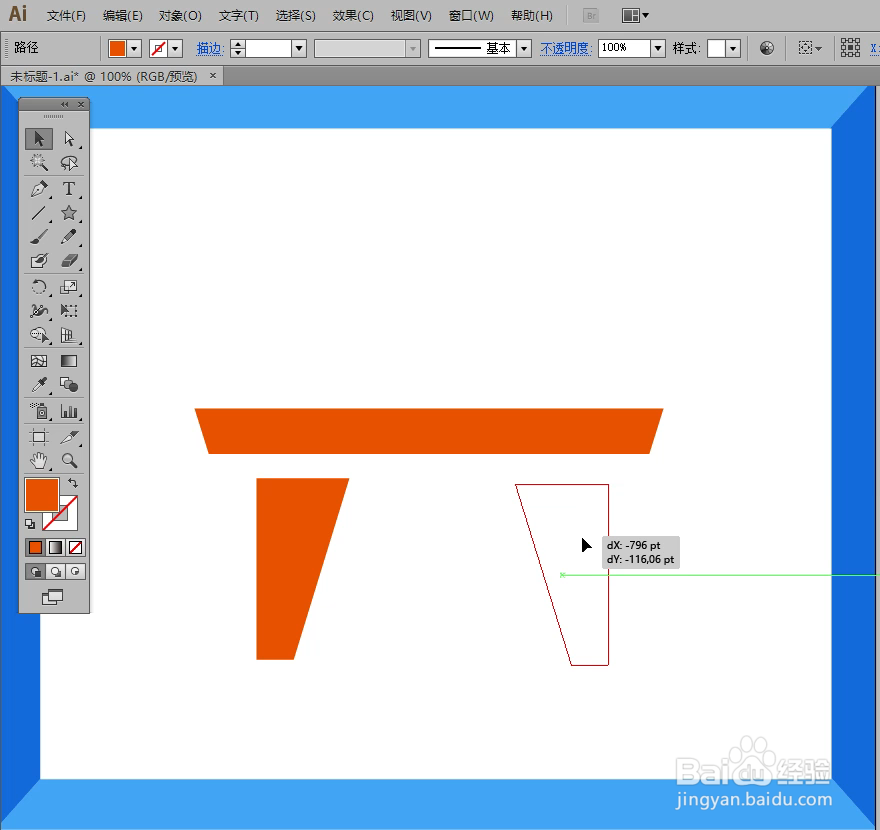Close the 未标题-1.ai document tab
Image resolution: width=880 pixels, height=830 pixels.
coord(213,75)
